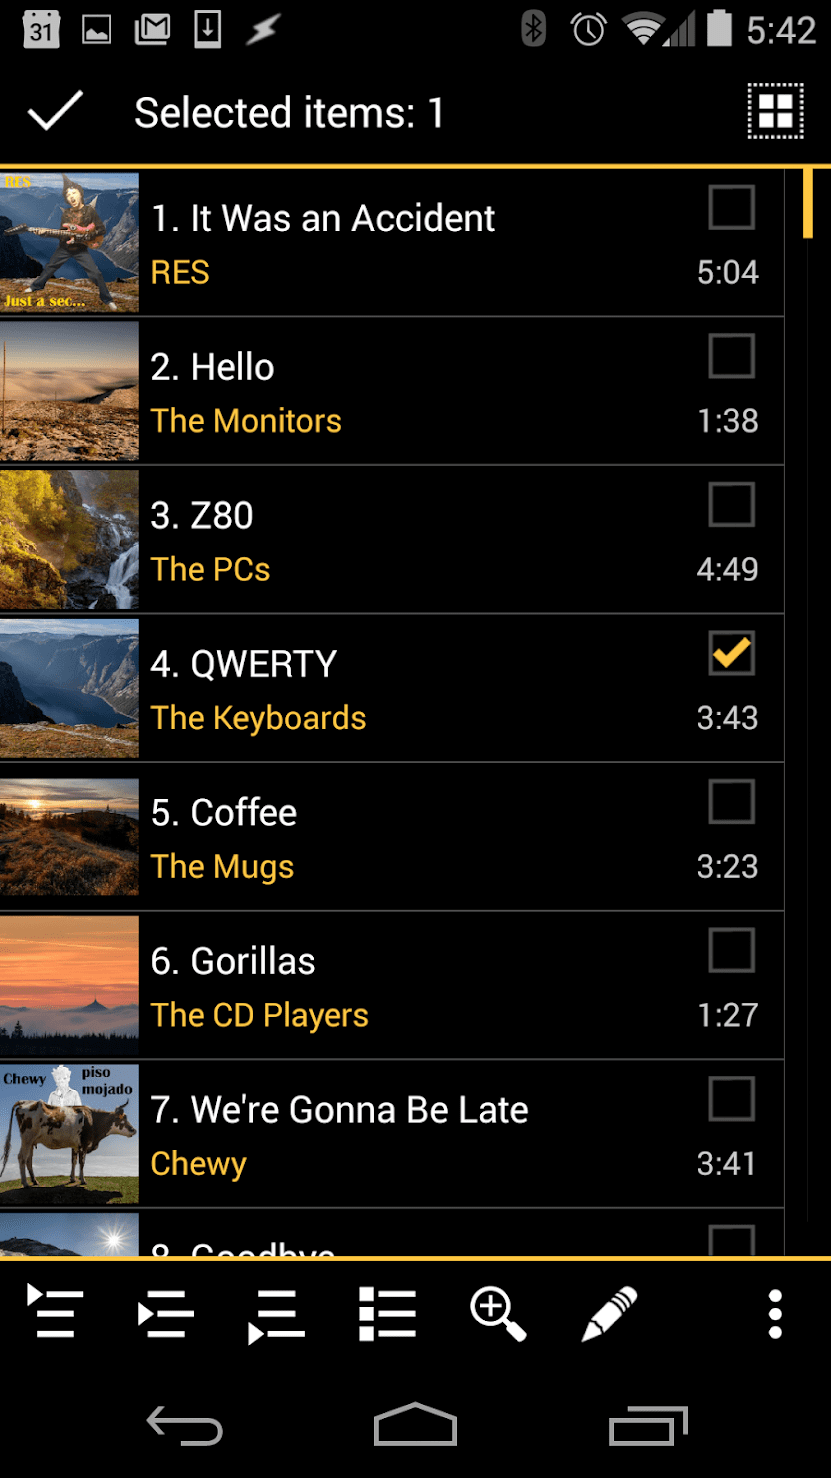Tap the We're Gonna Be Late entry

(392, 1134)
